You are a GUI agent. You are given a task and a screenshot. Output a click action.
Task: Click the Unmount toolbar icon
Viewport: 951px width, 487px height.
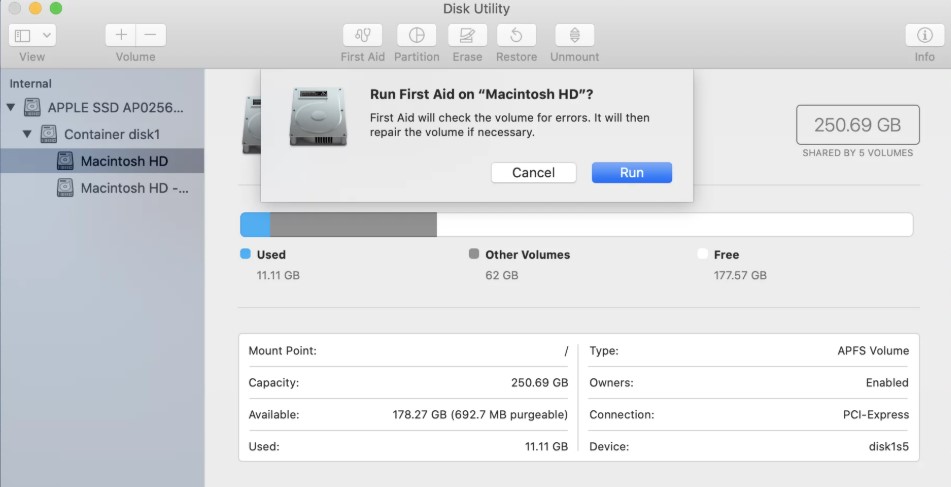(x=574, y=35)
